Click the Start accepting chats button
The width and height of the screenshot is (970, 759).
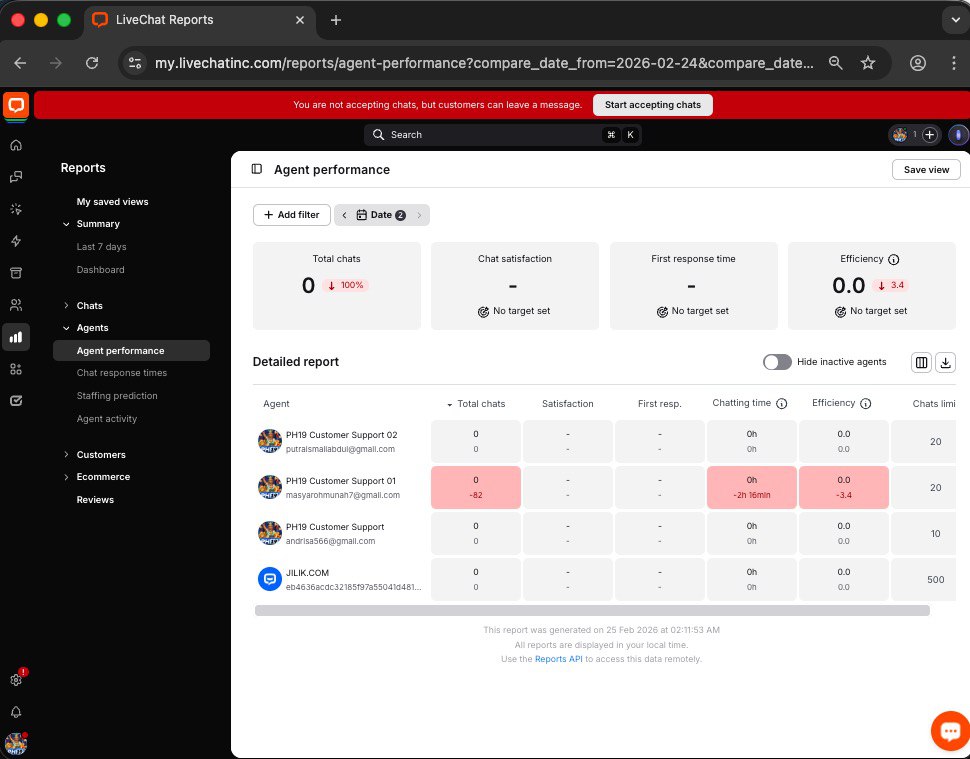652,105
